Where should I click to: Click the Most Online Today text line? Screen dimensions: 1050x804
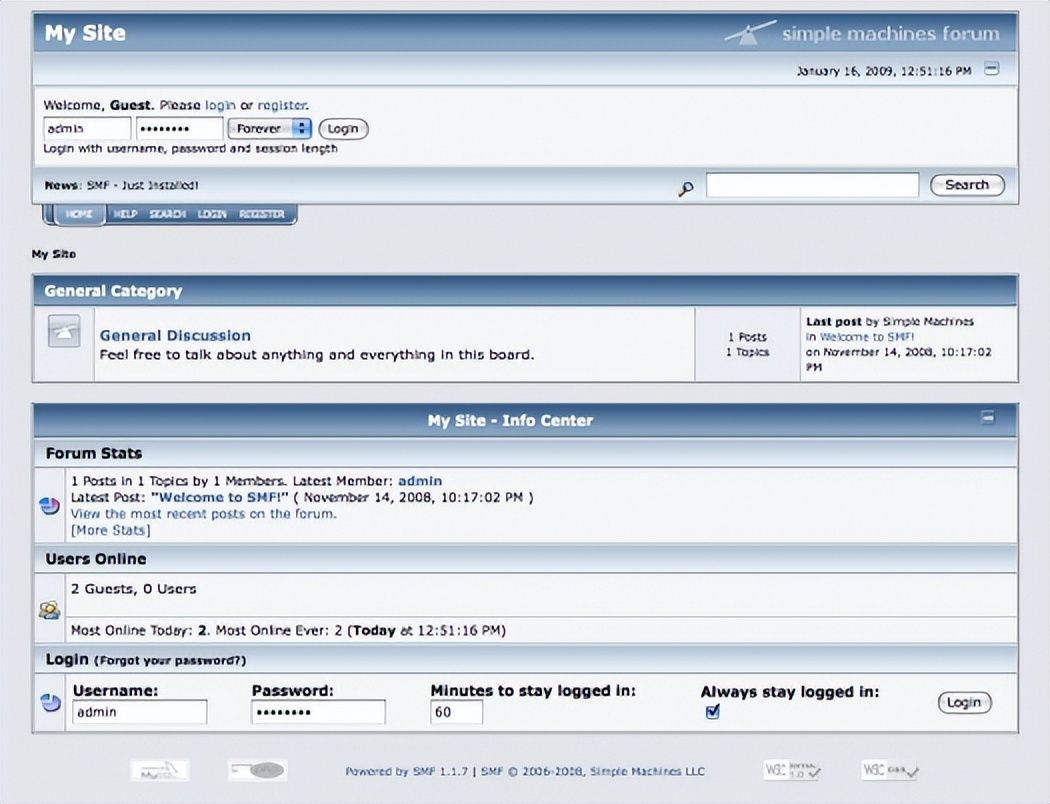(288, 631)
